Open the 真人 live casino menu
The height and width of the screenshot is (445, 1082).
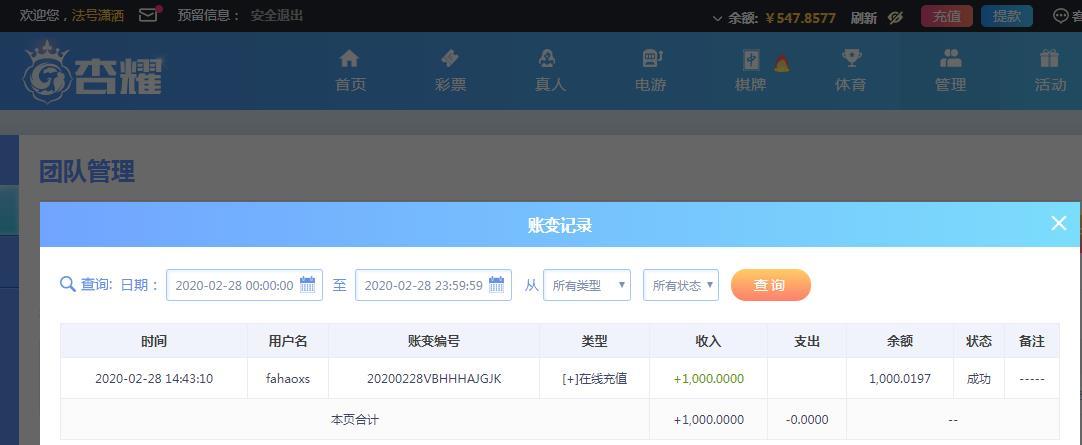551,84
